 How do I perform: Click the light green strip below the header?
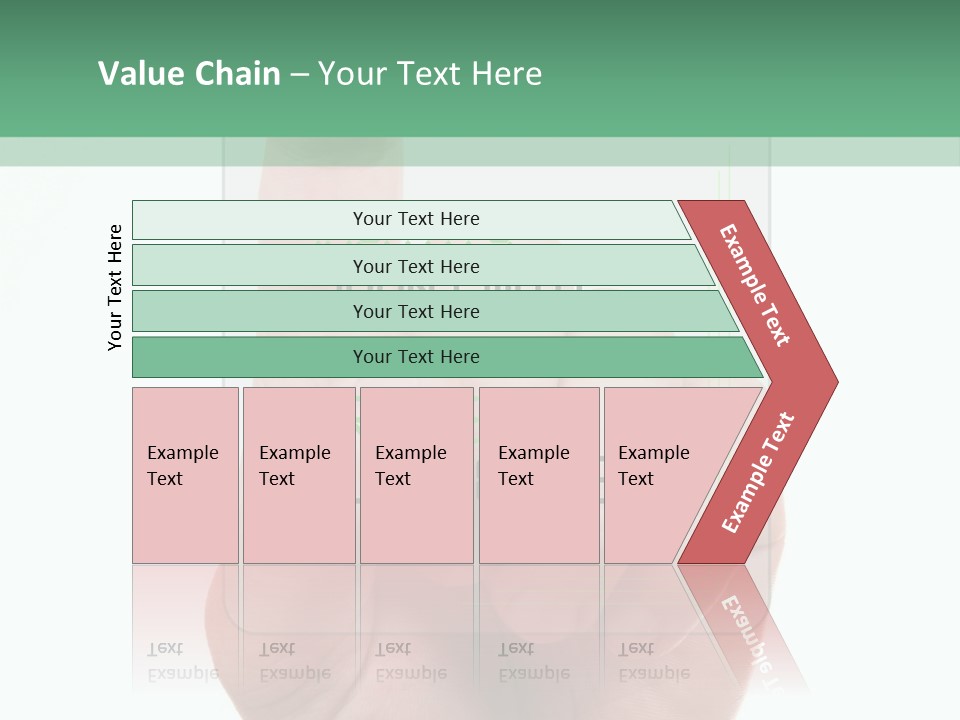coord(480,152)
